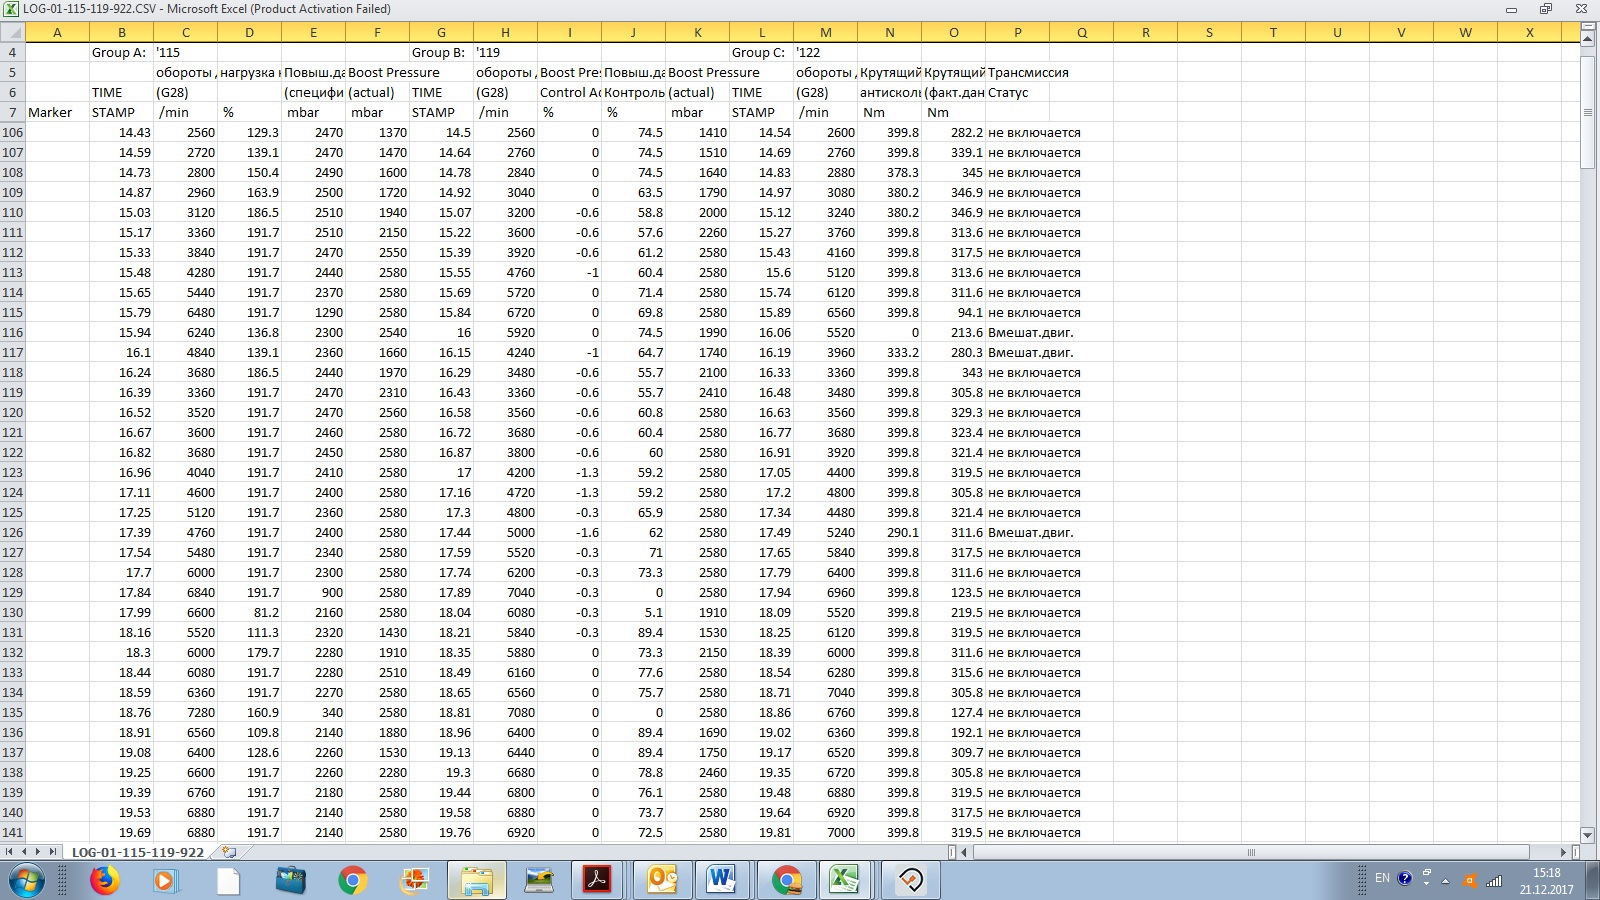Screen dimensions: 1600x900
Task: Launch Firefox from the taskbar
Action: click(104, 880)
